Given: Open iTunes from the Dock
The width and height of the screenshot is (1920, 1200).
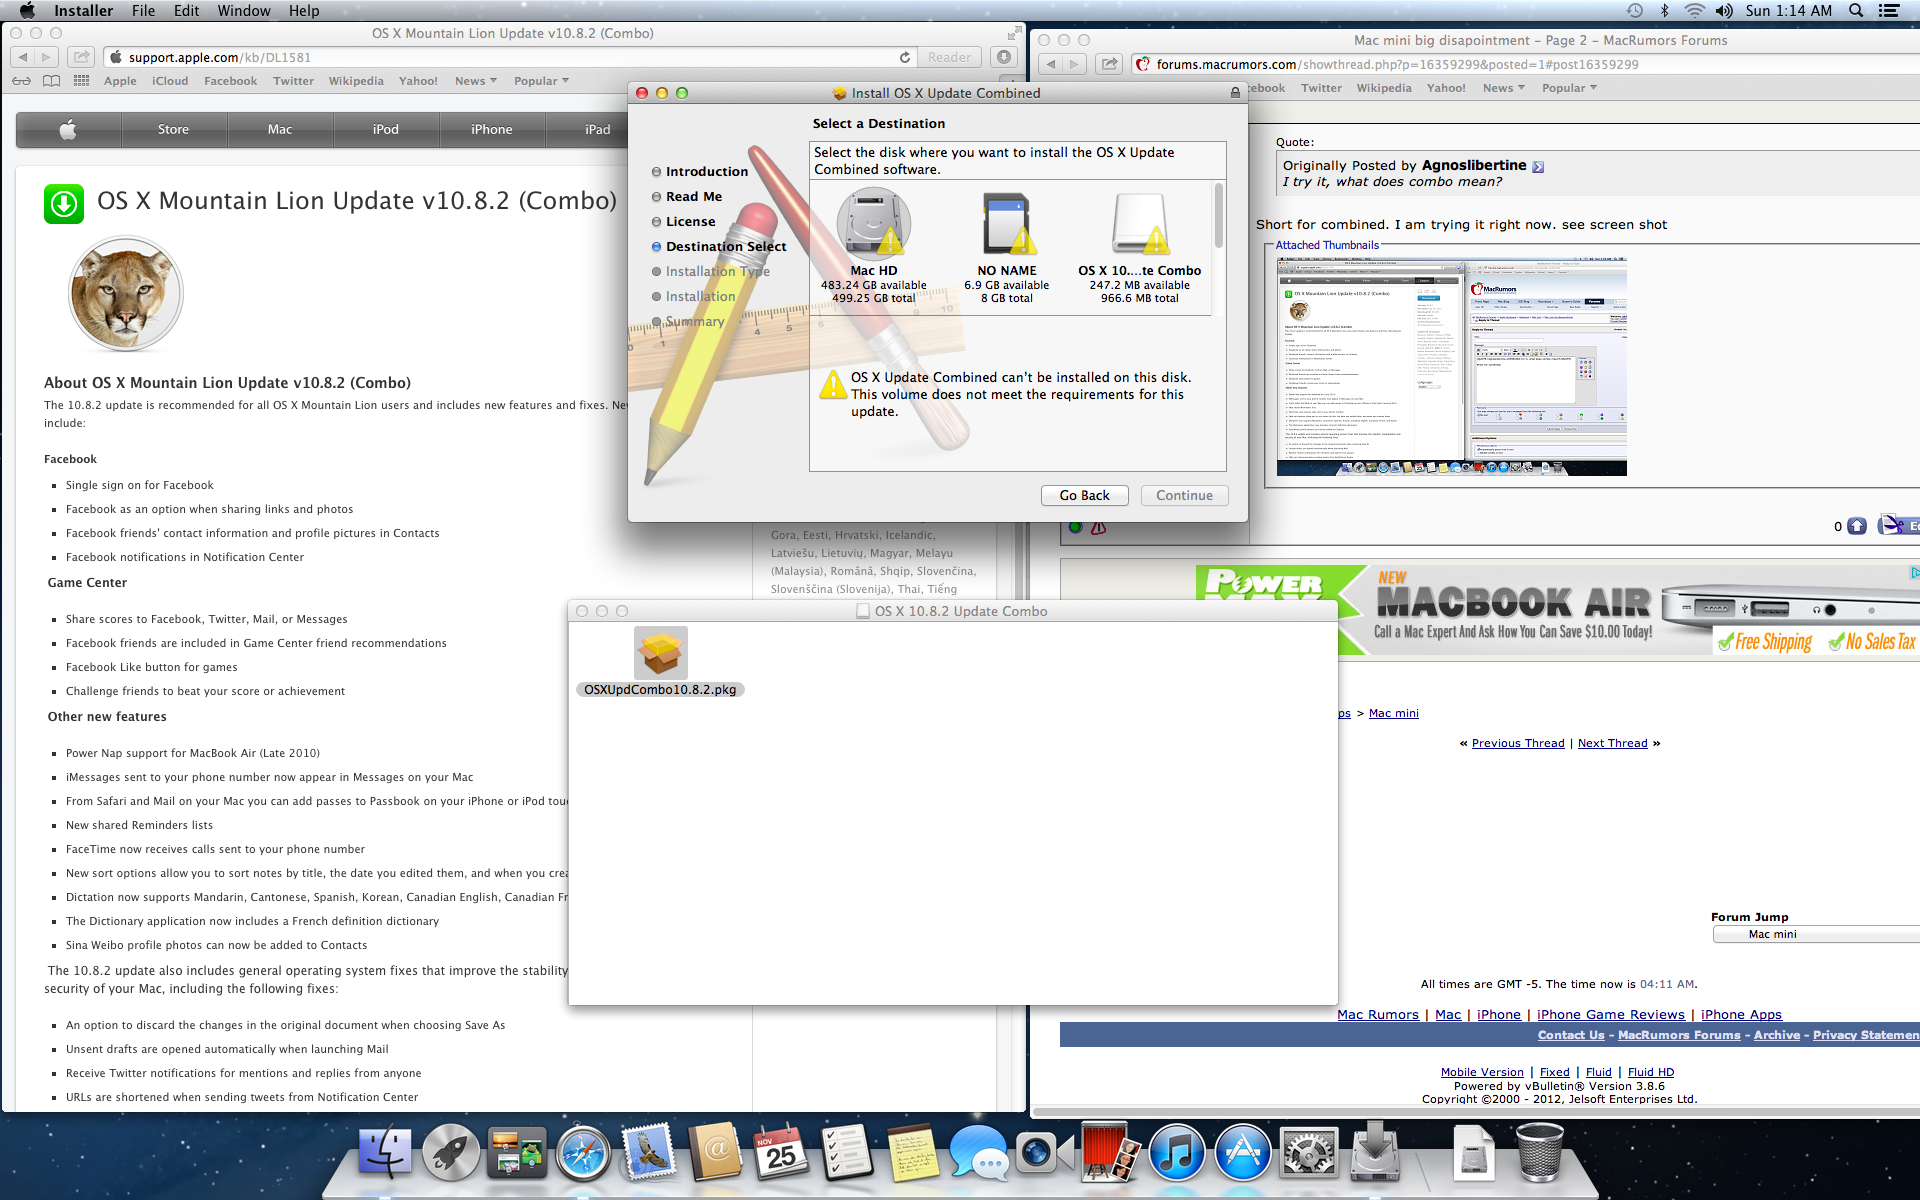Looking at the screenshot, I should [x=1176, y=1154].
